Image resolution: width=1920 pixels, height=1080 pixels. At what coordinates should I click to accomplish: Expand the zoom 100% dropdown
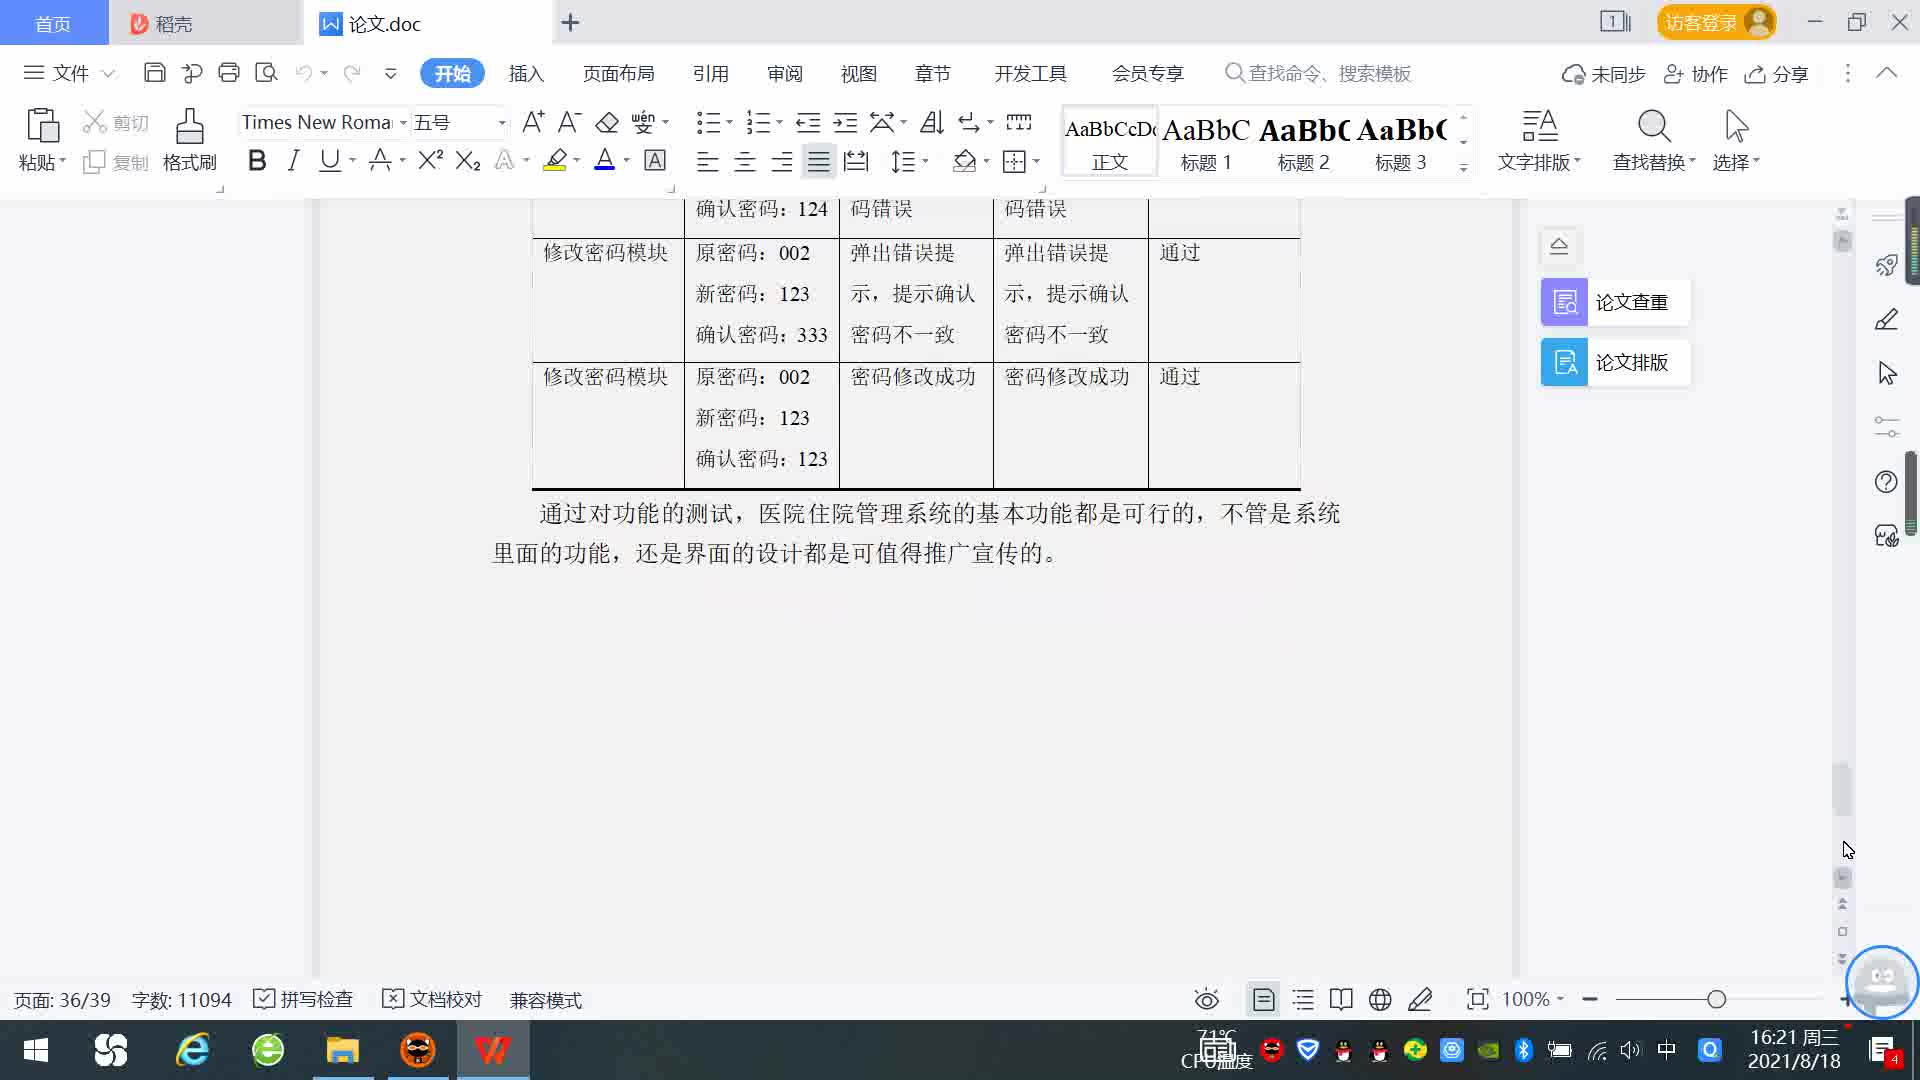(x=1560, y=999)
